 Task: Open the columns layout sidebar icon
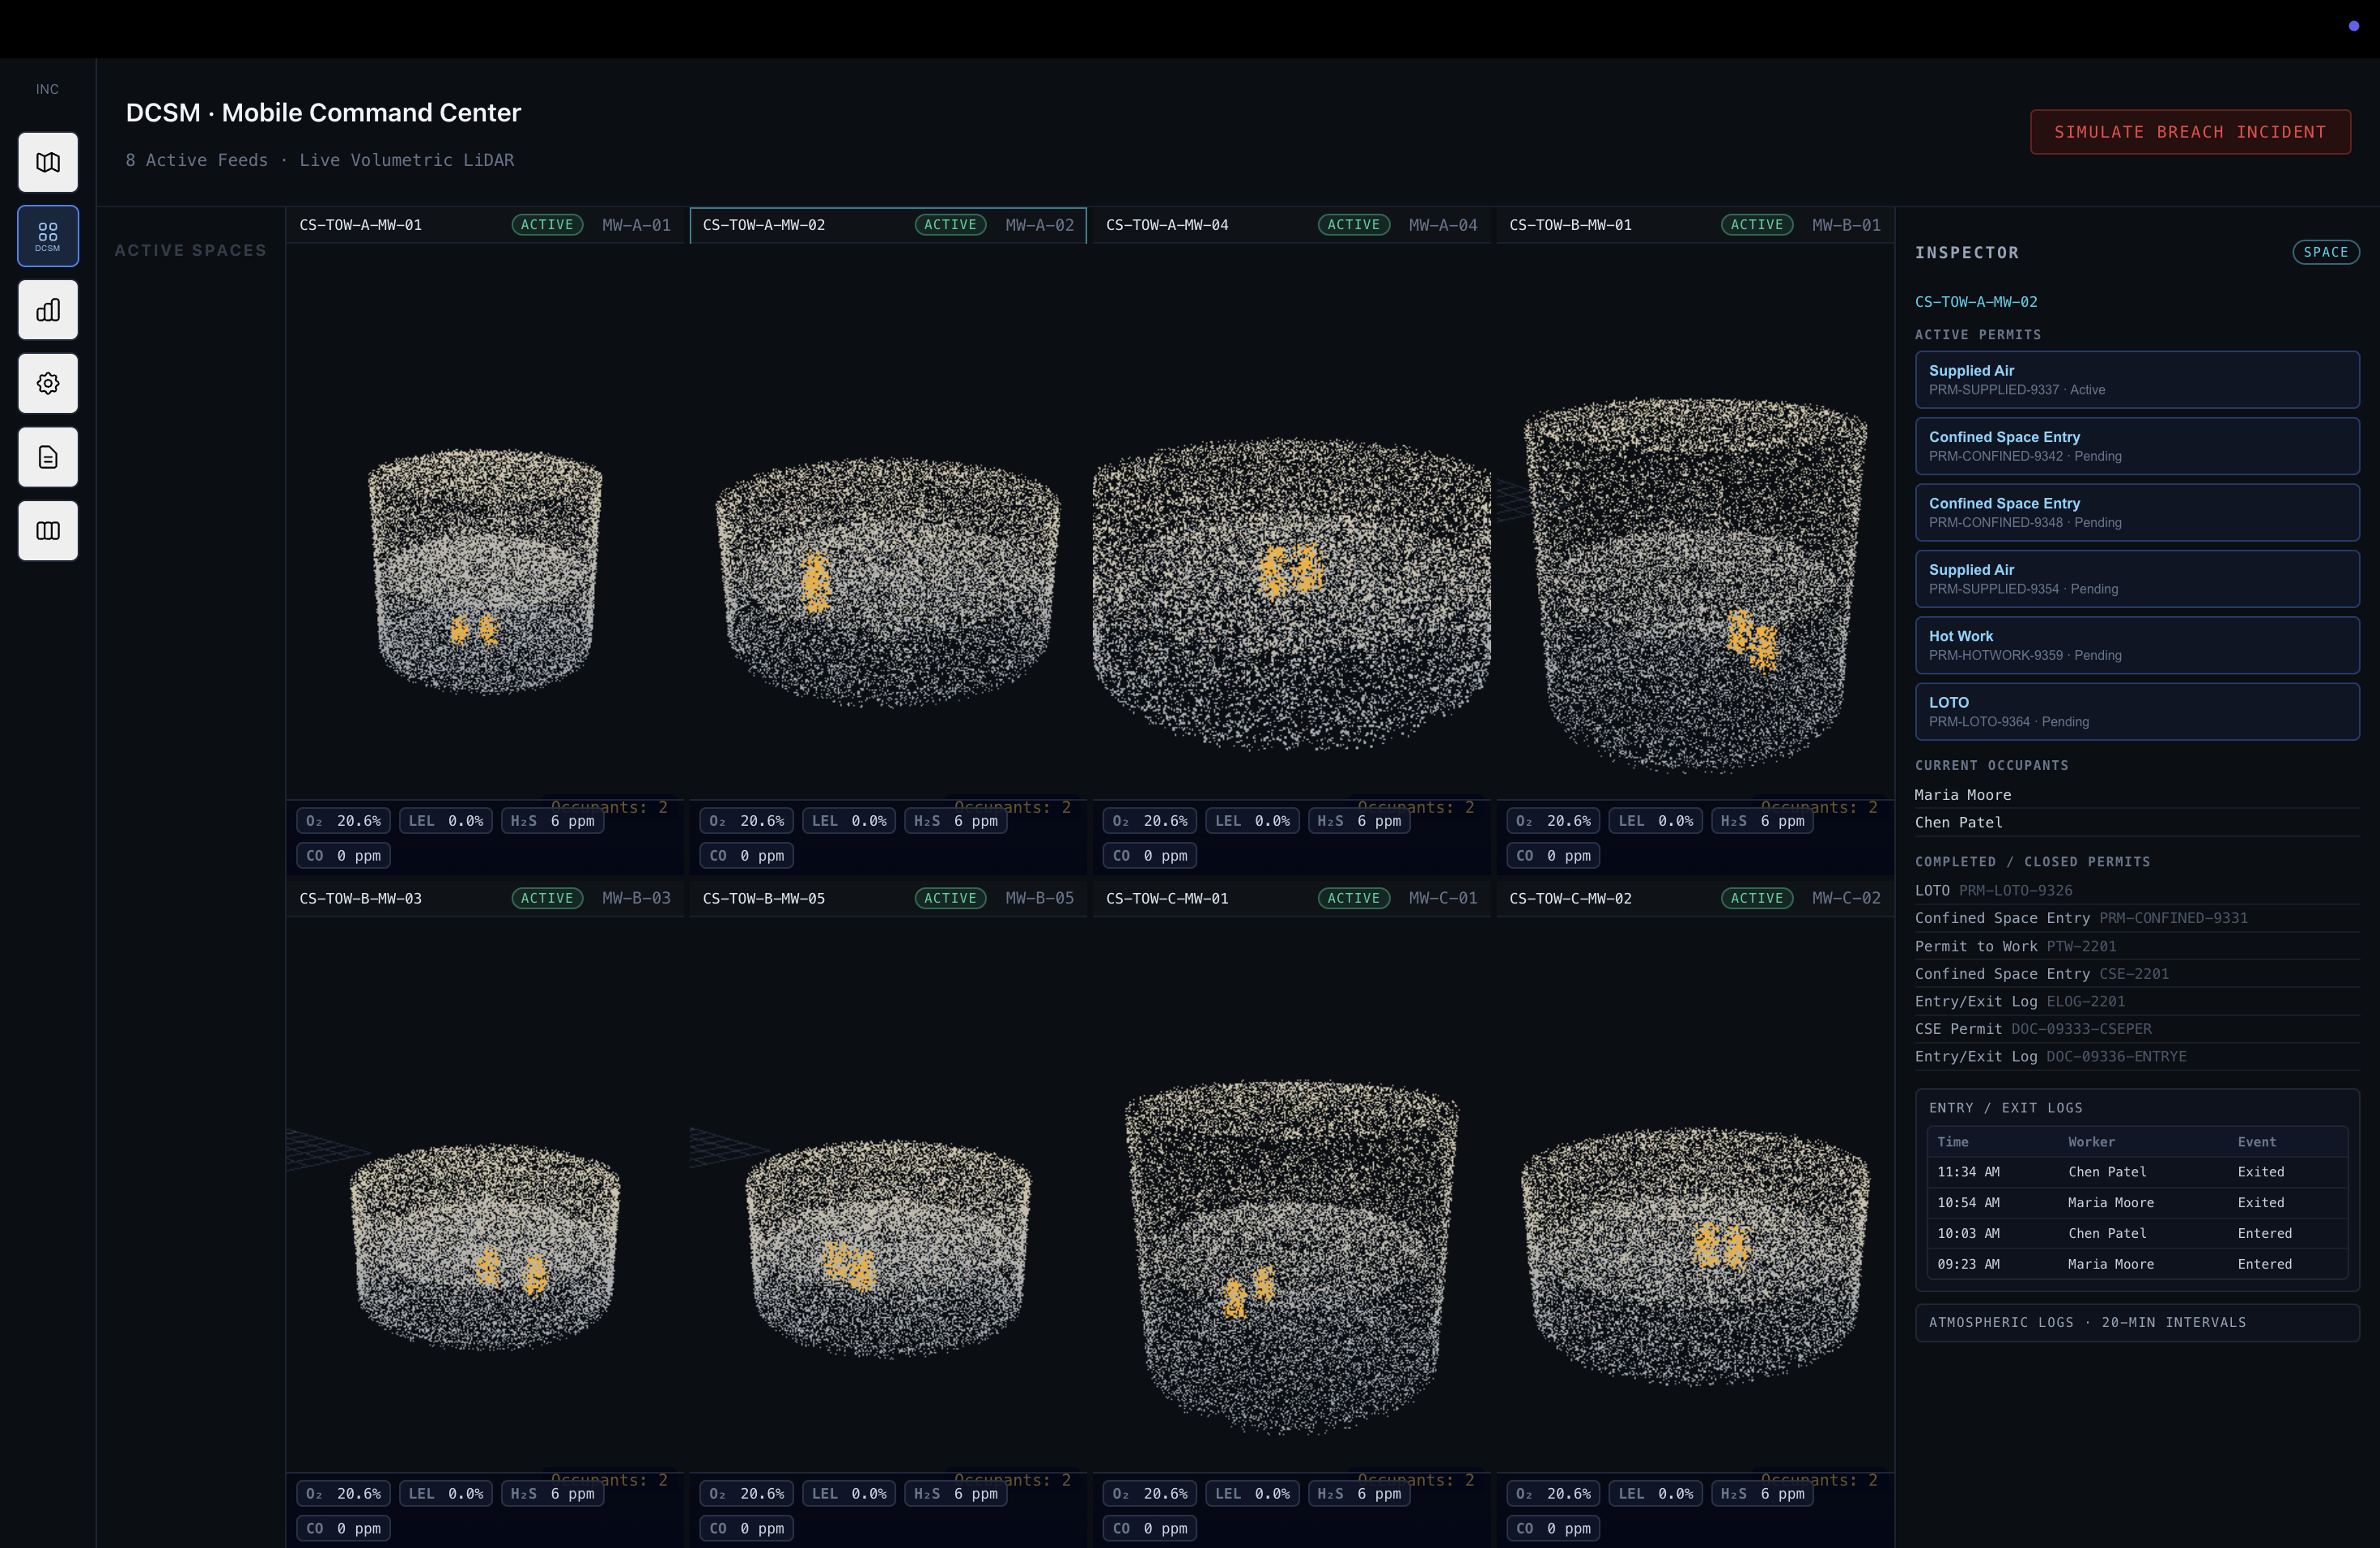coord(48,531)
